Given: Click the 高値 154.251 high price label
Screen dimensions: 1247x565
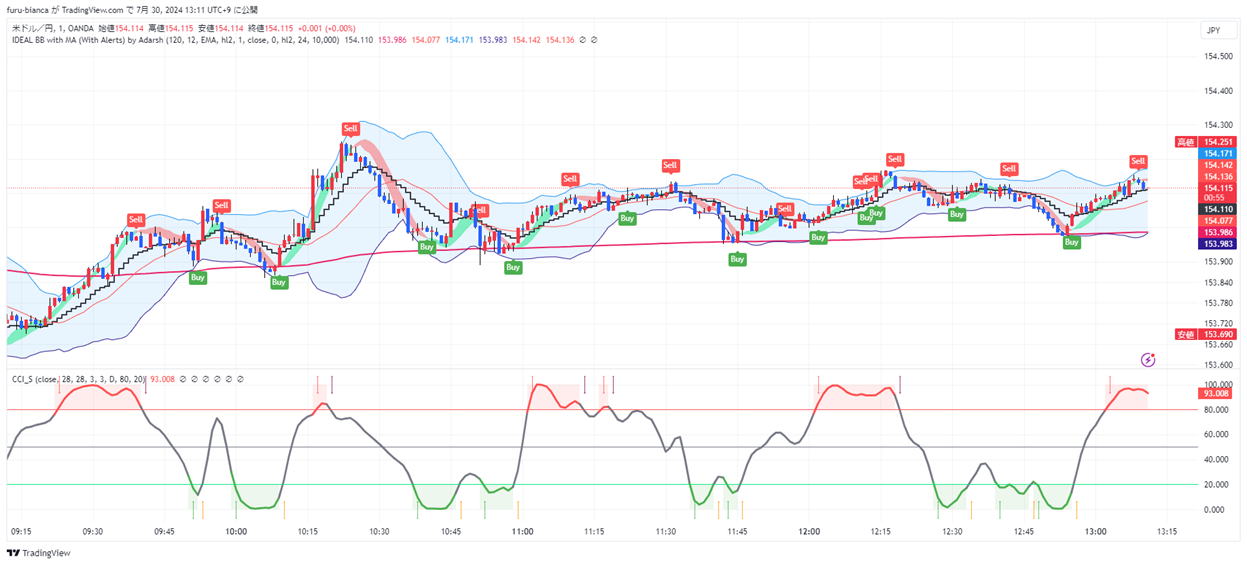Looking at the screenshot, I should pos(1208,142).
